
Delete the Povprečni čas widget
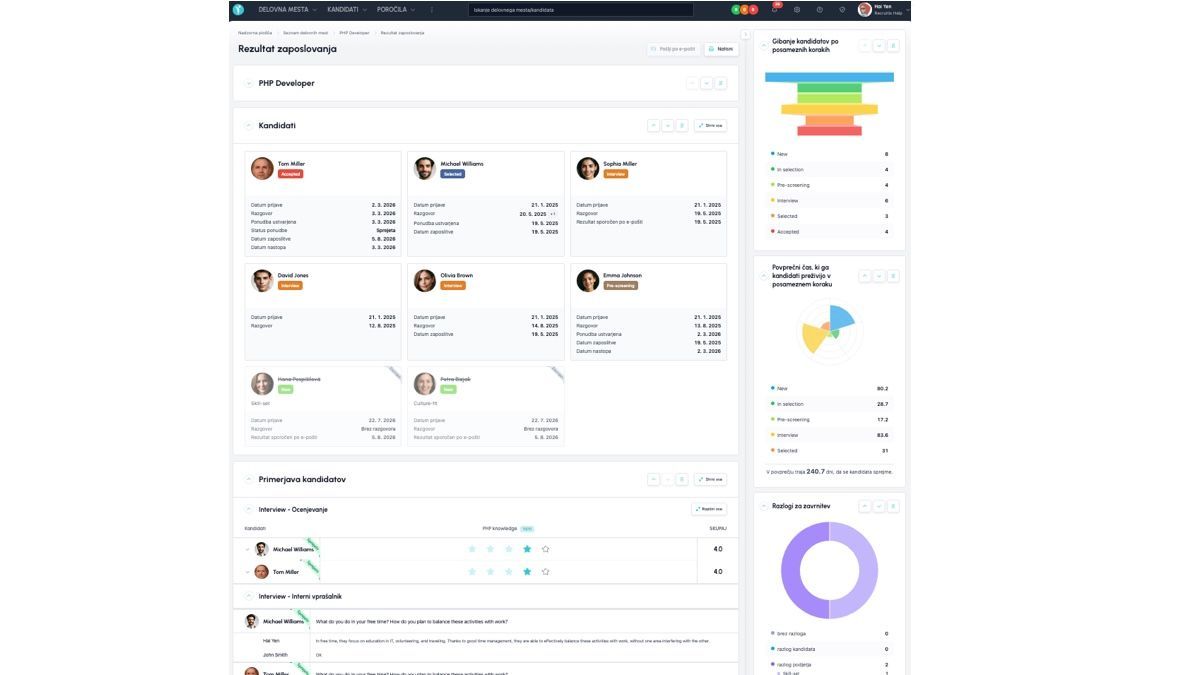pos(893,276)
